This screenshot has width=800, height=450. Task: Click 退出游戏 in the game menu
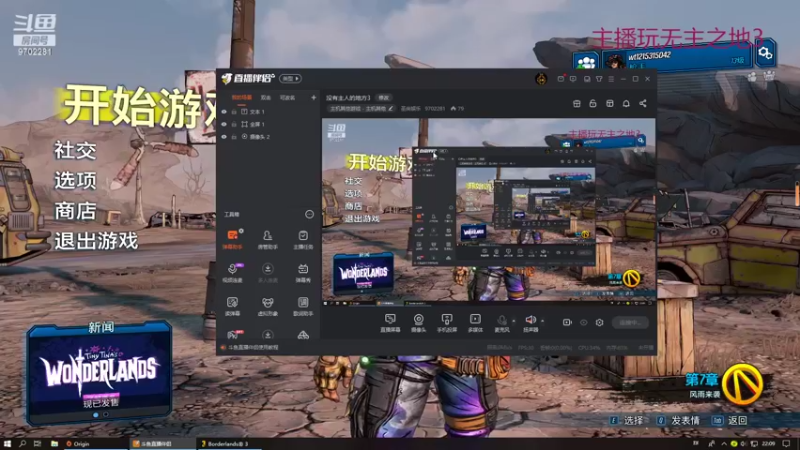pos(96,241)
